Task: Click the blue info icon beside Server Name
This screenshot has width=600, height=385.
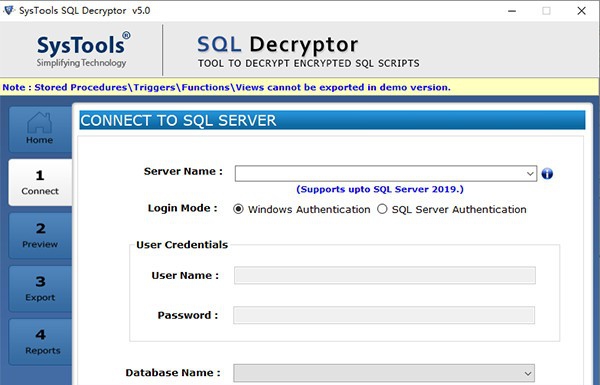Action: click(x=547, y=174)
